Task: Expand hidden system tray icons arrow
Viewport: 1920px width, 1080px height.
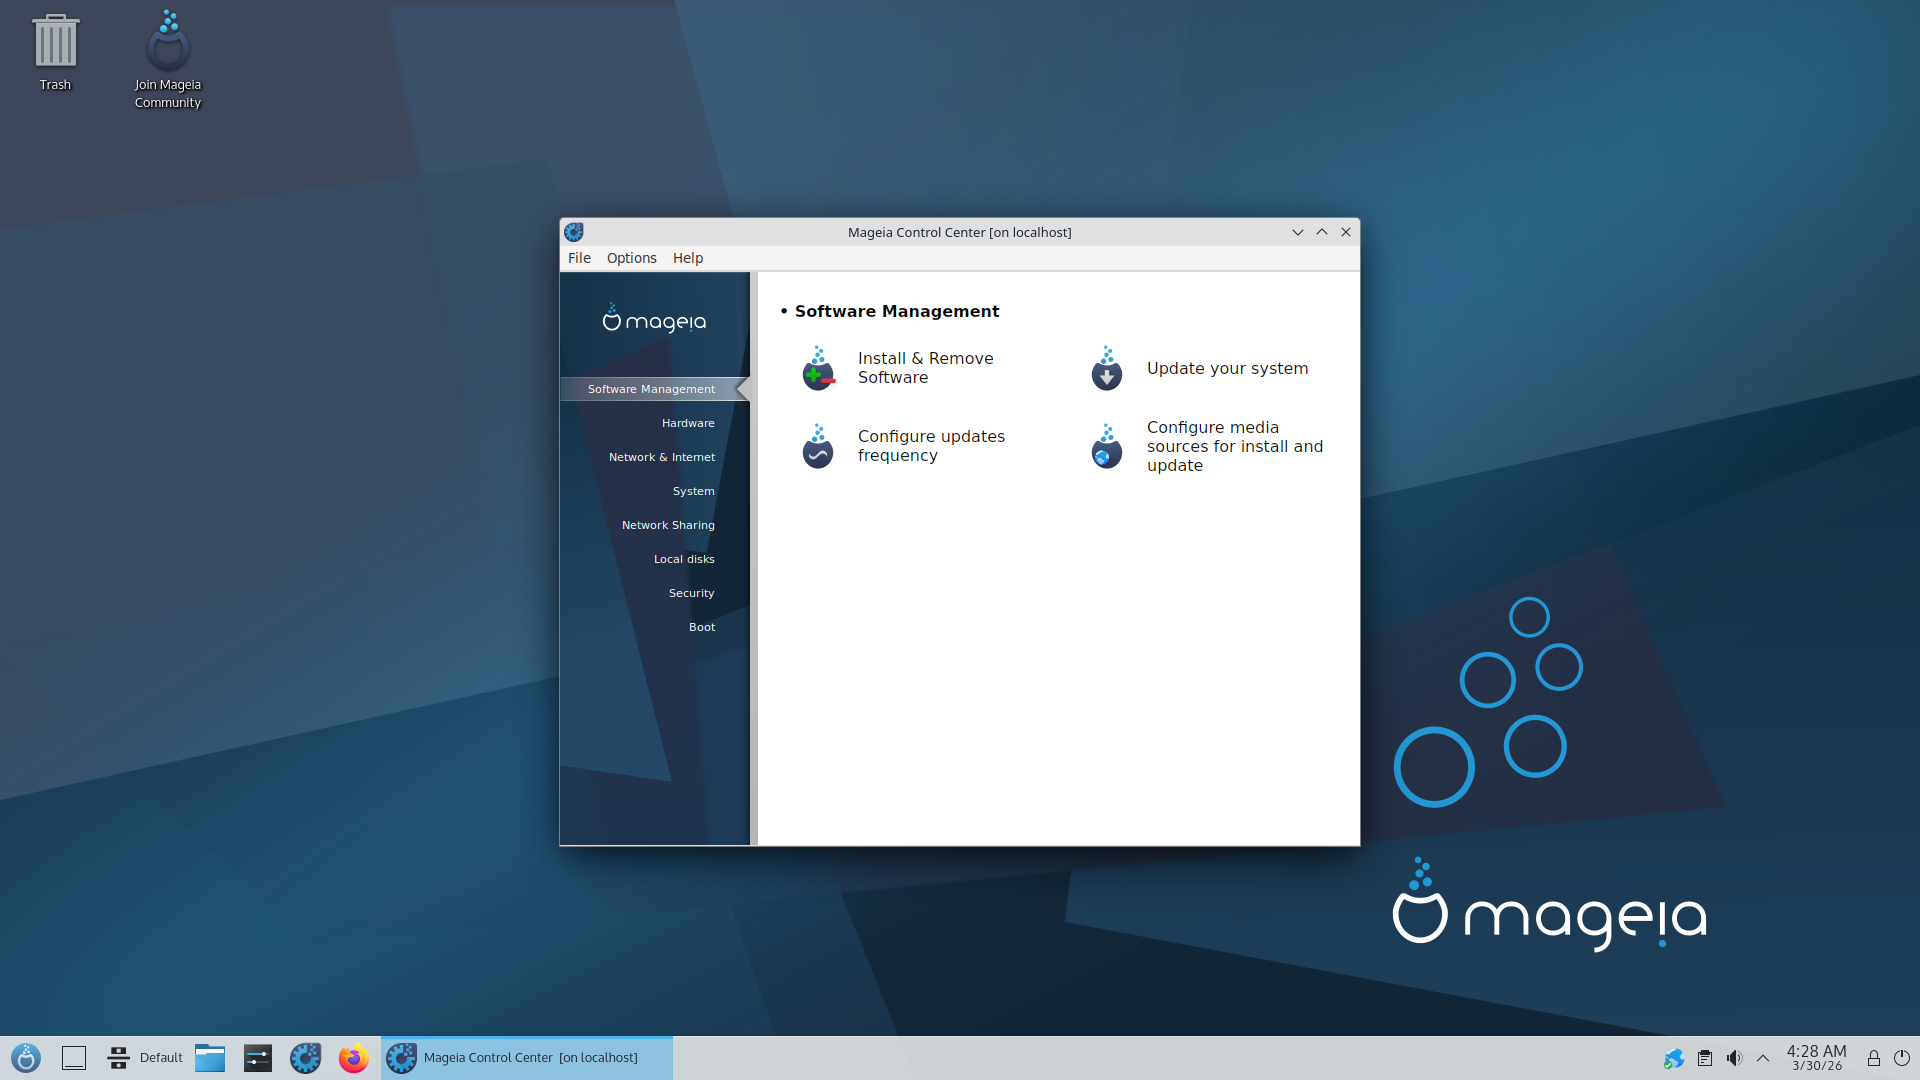Action: [x=1763, y=1058]
